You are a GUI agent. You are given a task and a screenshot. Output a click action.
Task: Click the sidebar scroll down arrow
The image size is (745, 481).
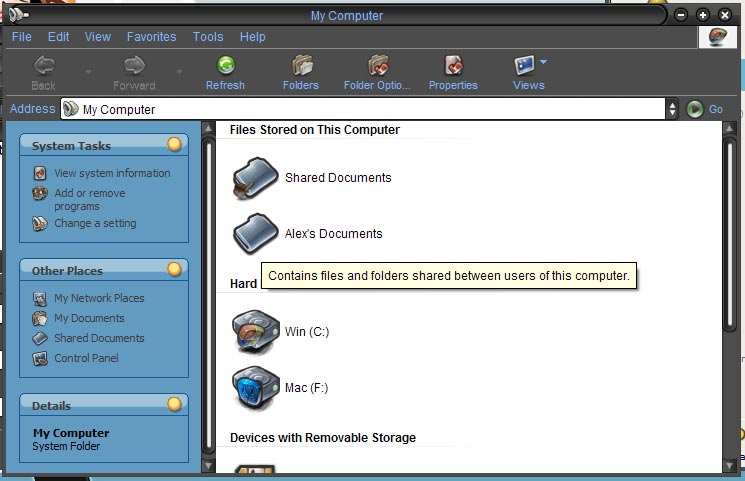point(208,466)
